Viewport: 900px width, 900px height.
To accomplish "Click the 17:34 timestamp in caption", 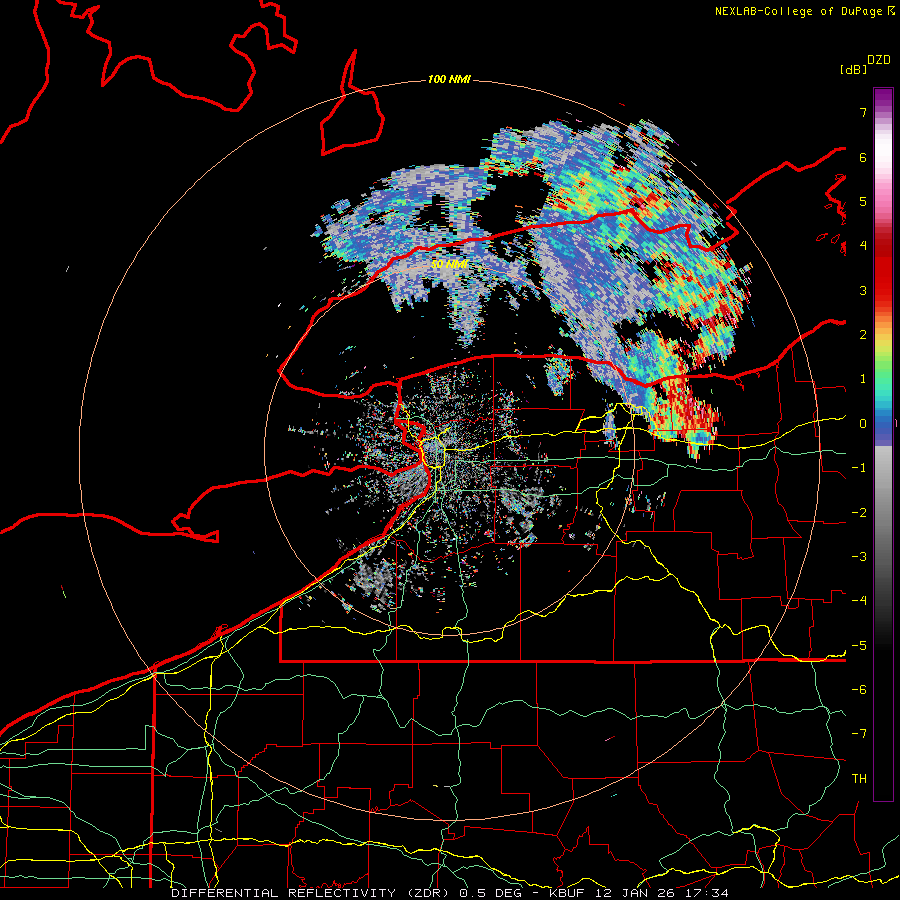I will coord(708,893).
